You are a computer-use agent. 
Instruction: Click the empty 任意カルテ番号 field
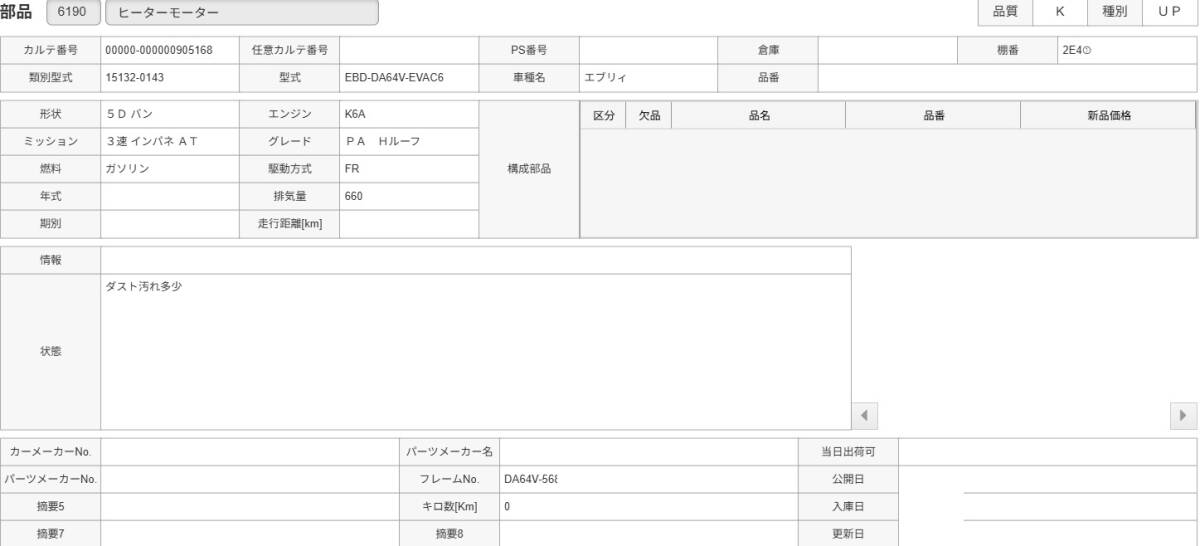408,50
